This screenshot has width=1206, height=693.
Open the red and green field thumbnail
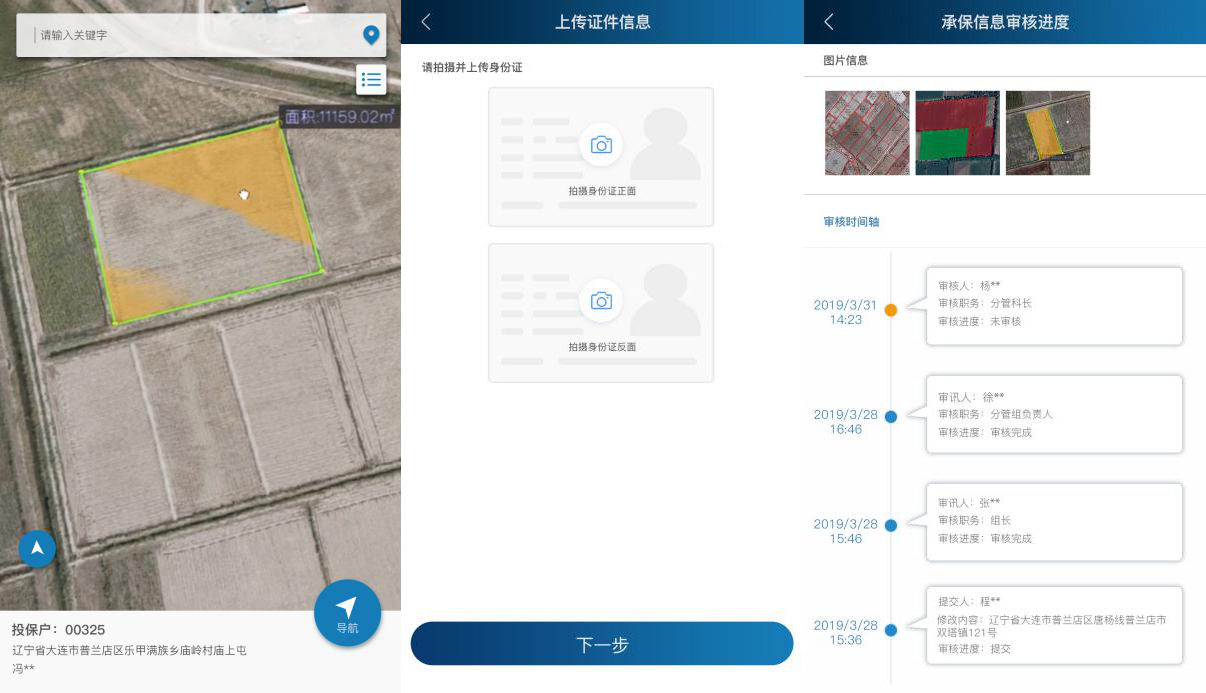pyautogui.click(x=957, y=133)
